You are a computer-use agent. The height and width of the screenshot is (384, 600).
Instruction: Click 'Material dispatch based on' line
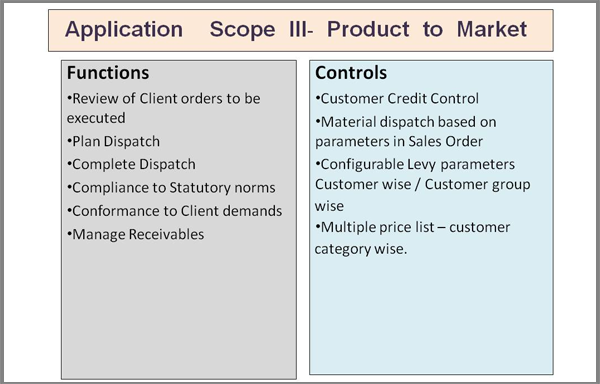pos(406,122)
